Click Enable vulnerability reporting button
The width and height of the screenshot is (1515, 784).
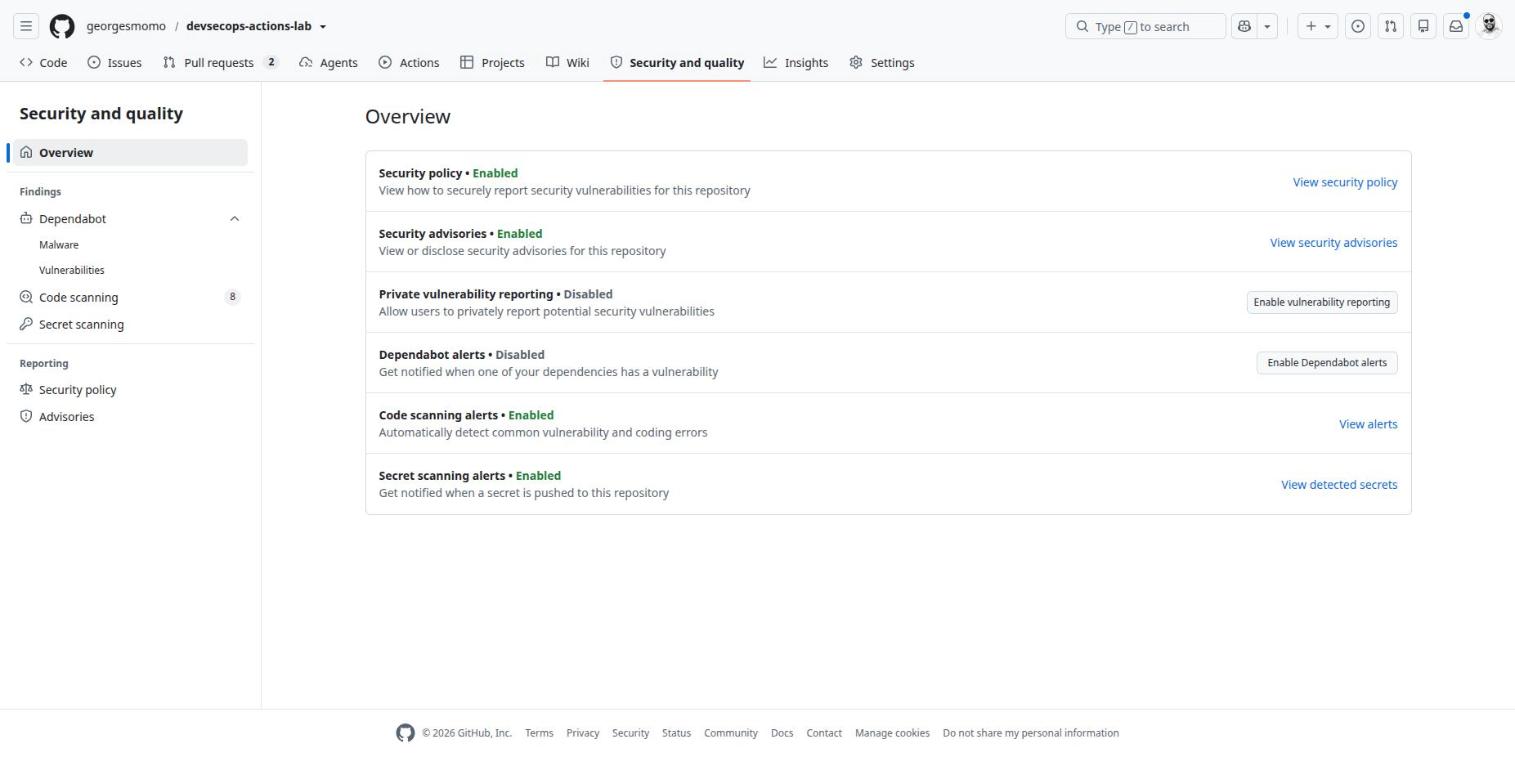coord(1322,302)
